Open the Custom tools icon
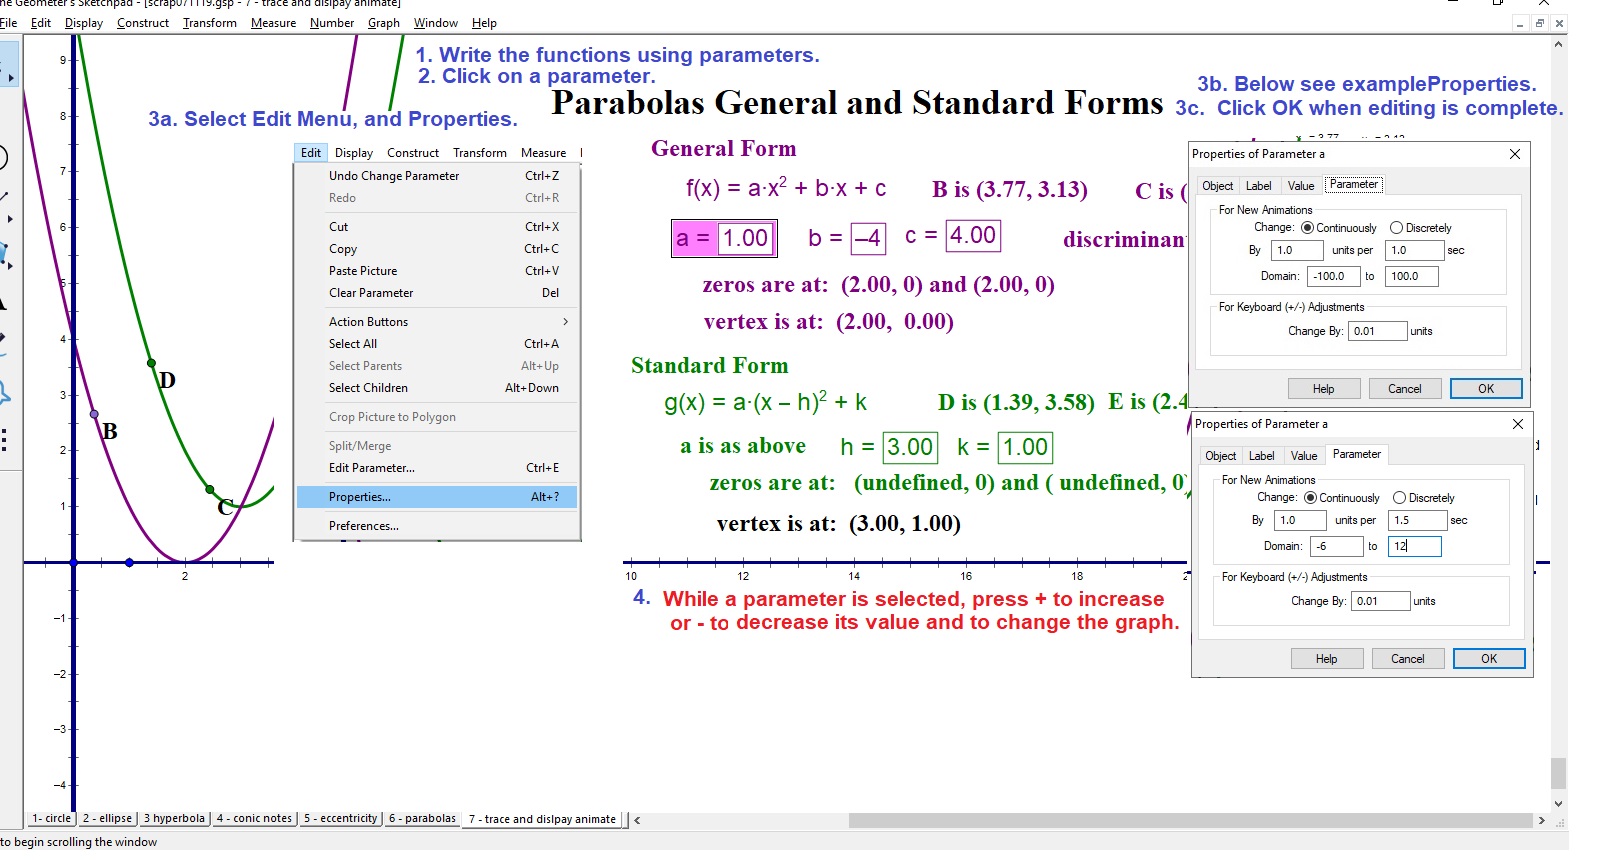The image size is (1600, 860). (4, 440)
